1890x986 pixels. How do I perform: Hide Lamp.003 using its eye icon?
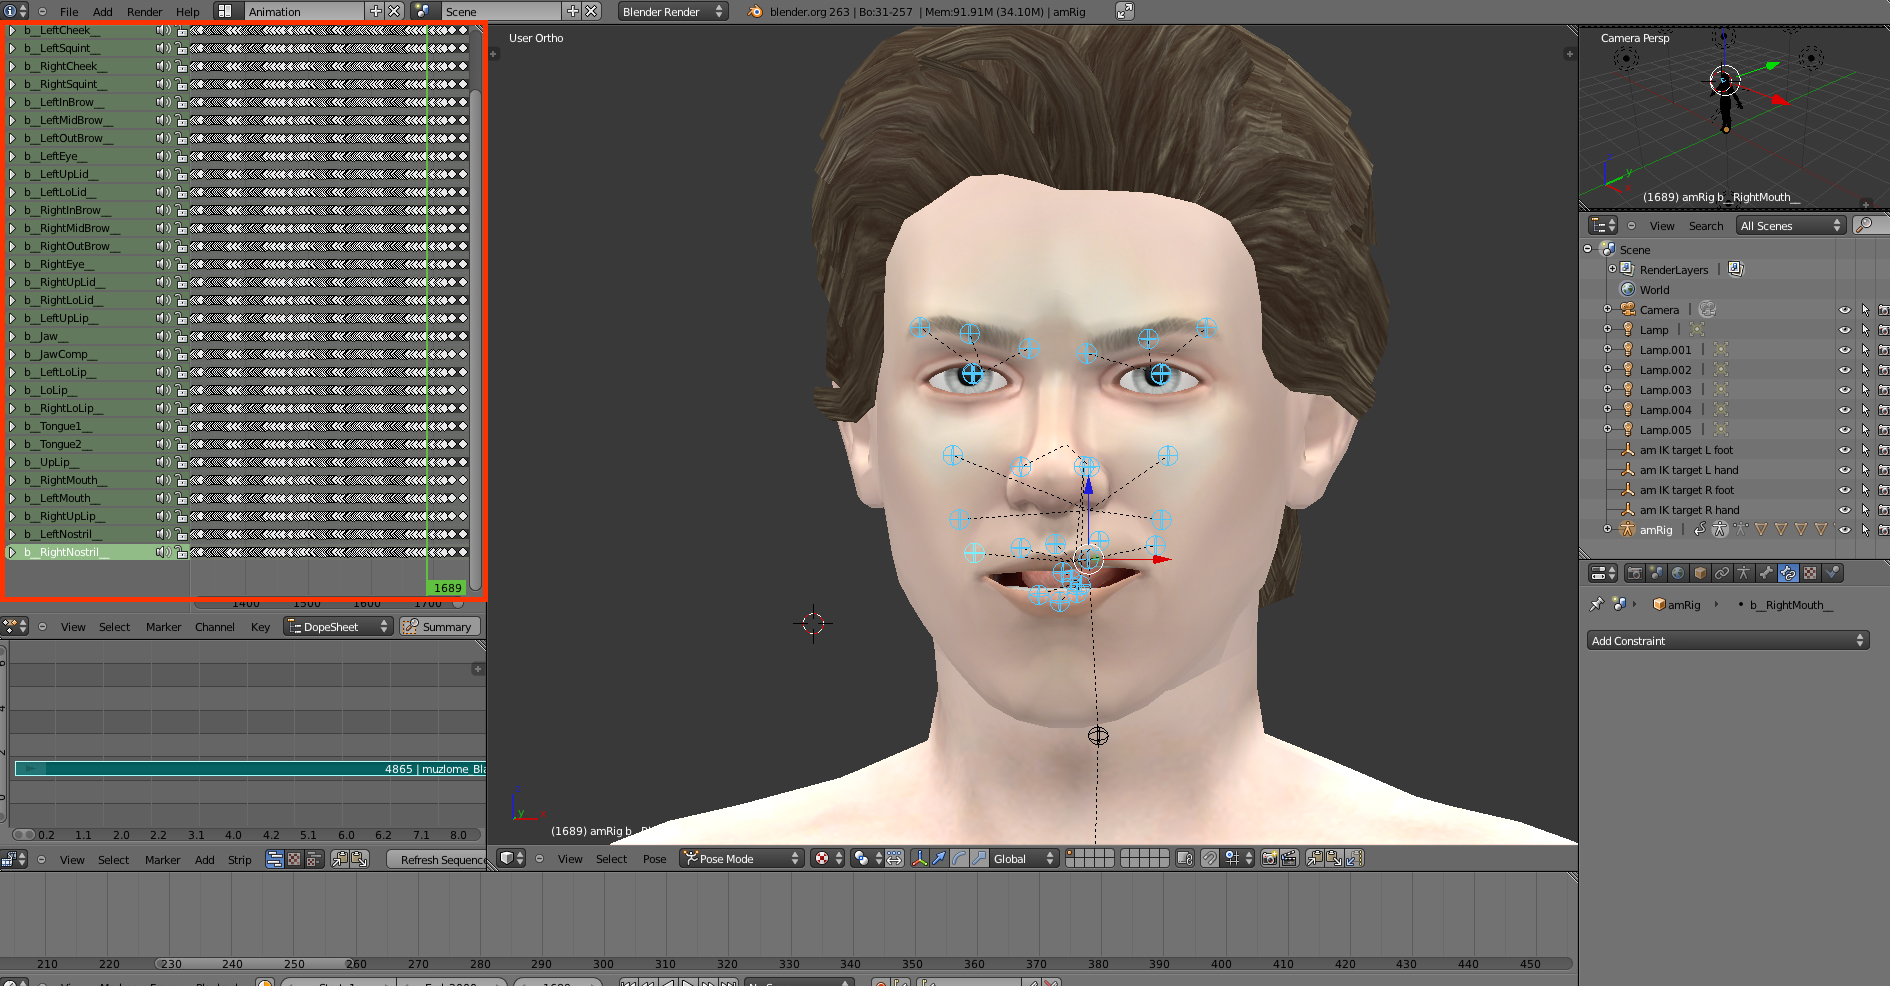[x=1844, y=390]
